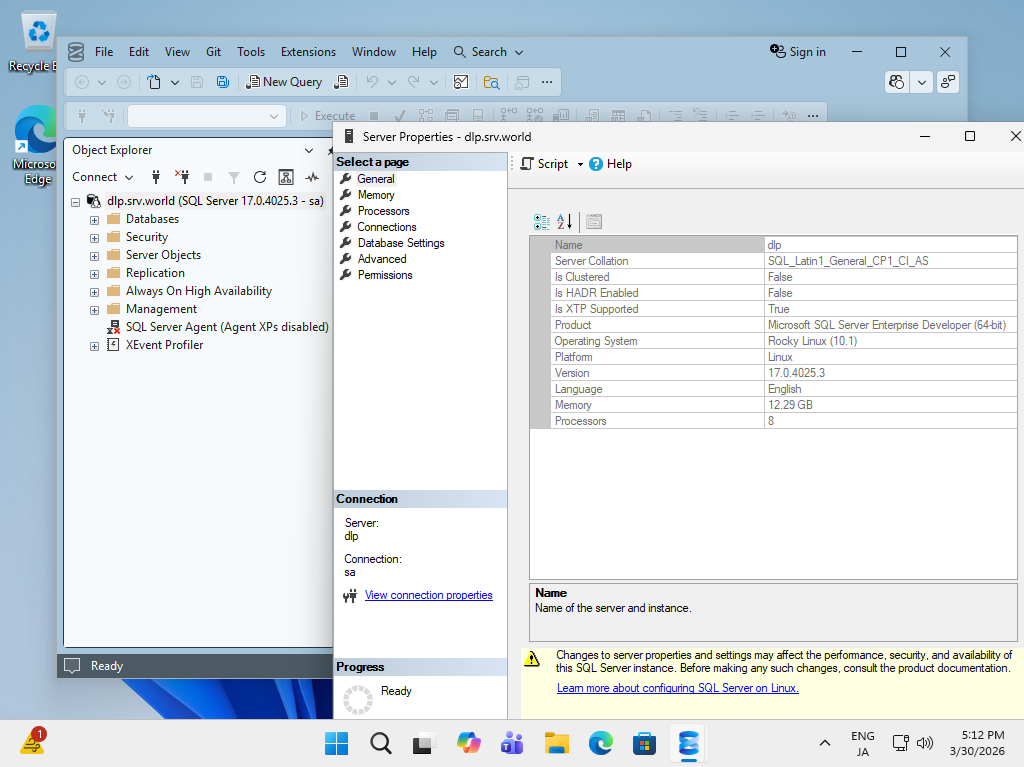Select the SQL Server Agent tree node
This screenshot has height=767, width=1024.
click(227, 327)
